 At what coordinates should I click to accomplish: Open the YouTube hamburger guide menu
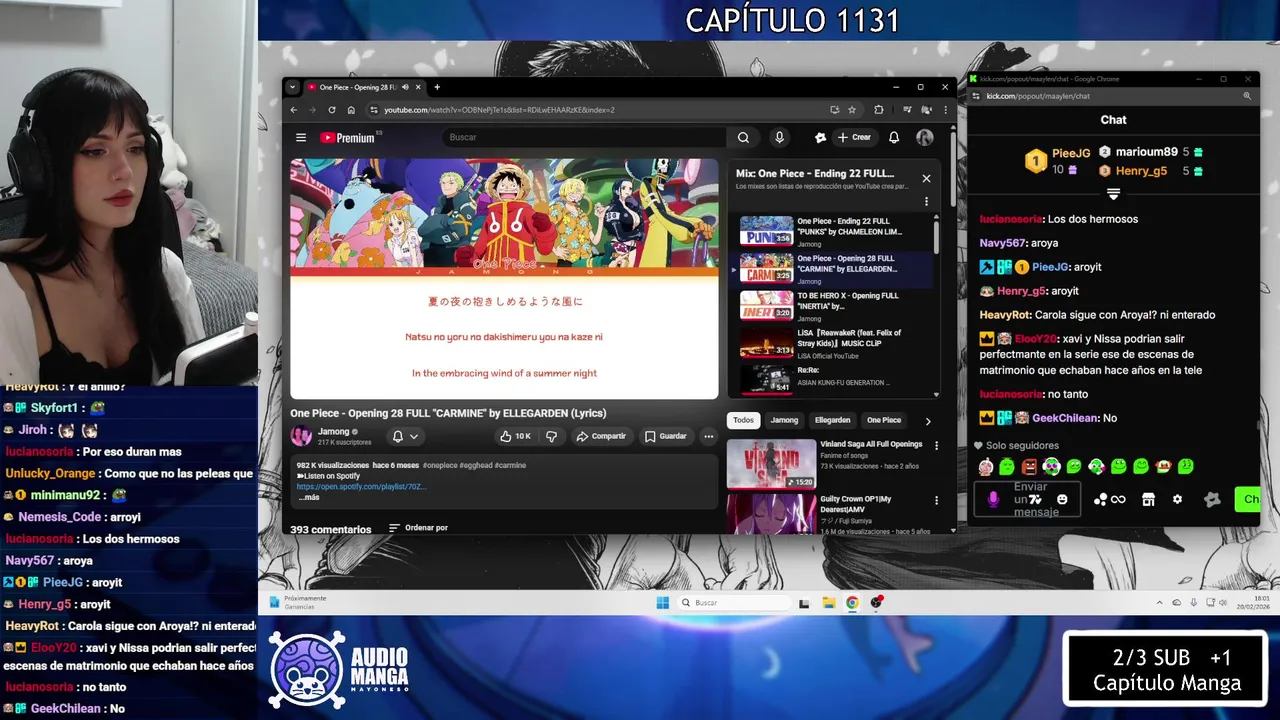pyautogui.click(x=301, y=138)
